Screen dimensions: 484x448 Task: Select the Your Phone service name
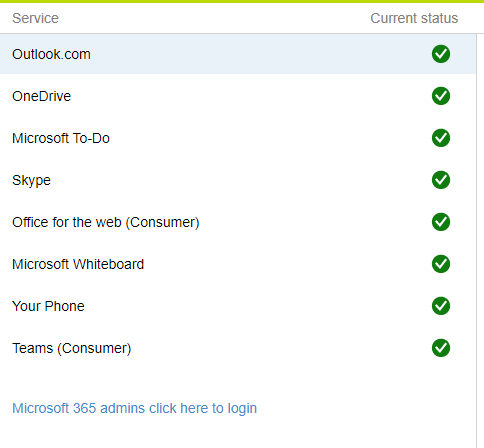(48, 306)
